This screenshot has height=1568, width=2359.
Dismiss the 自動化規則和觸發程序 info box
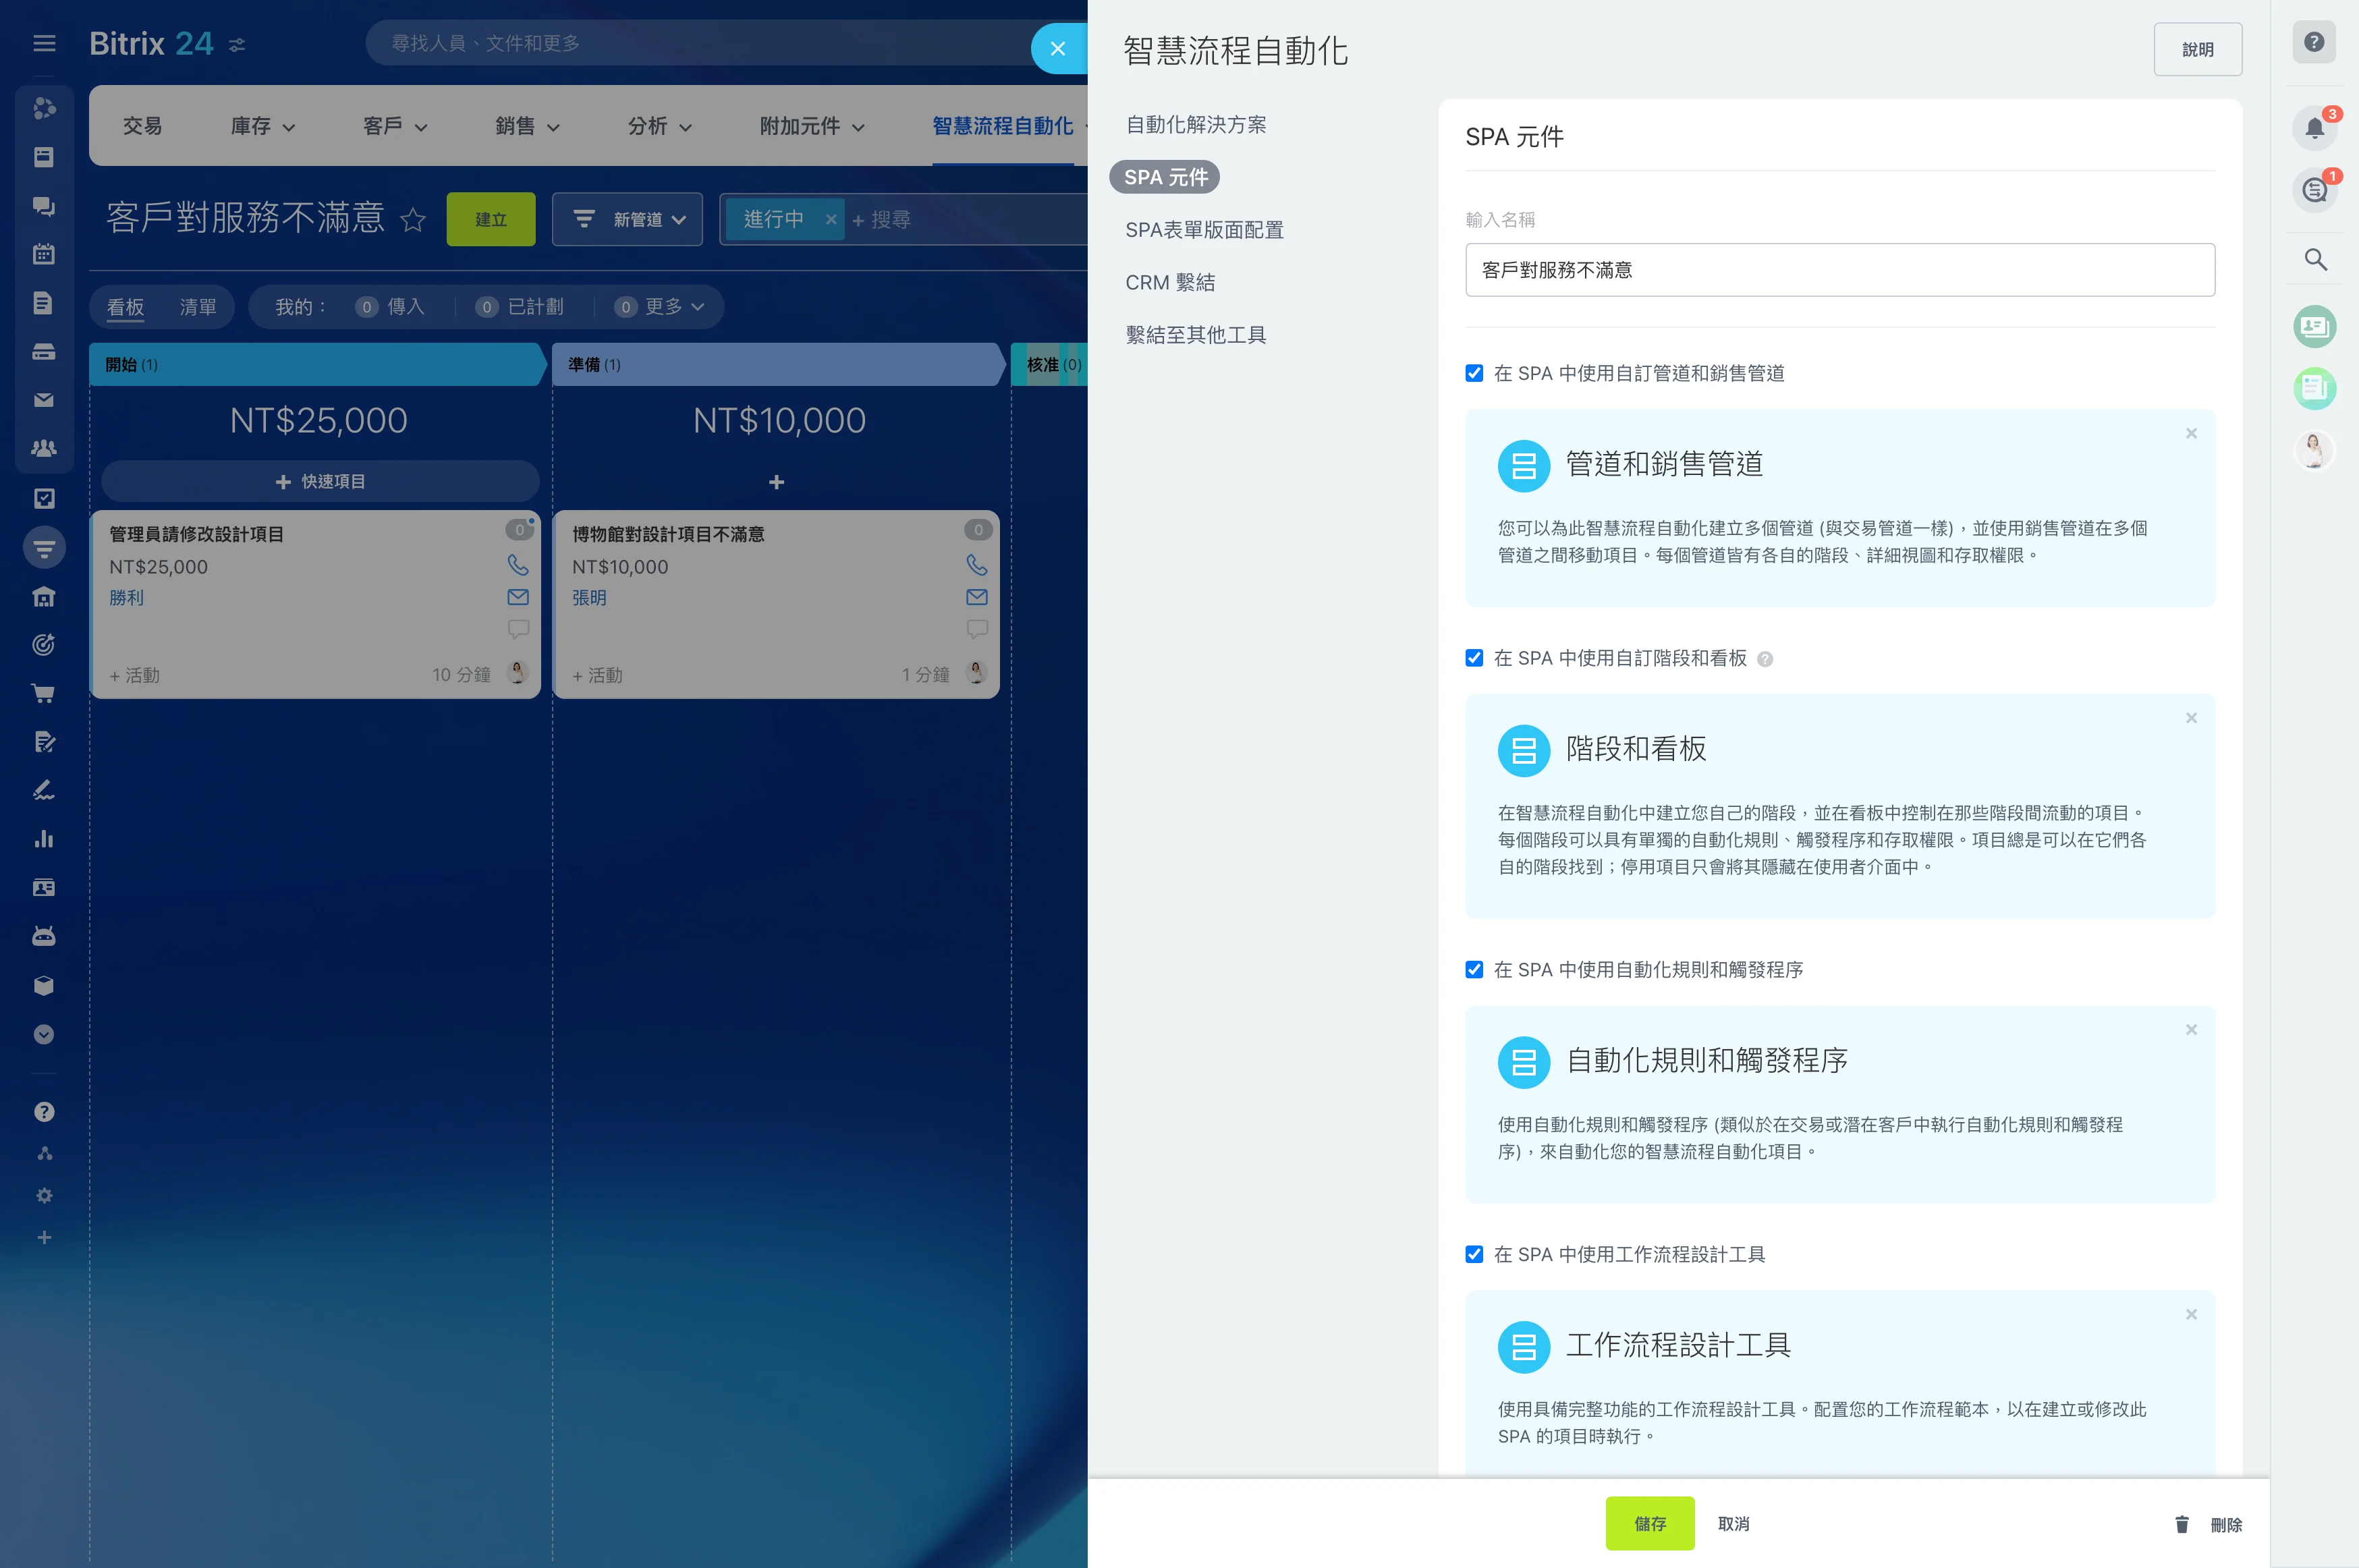coord(2191,1029)
